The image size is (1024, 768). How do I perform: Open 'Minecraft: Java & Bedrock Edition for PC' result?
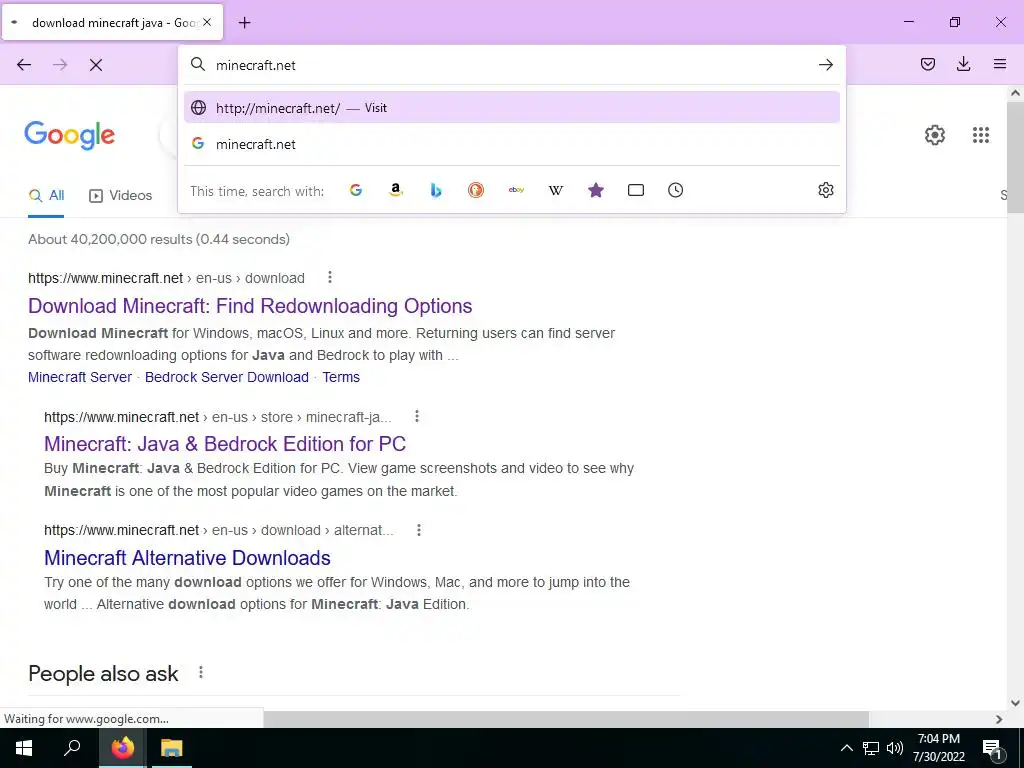click(x=225, y=443)
